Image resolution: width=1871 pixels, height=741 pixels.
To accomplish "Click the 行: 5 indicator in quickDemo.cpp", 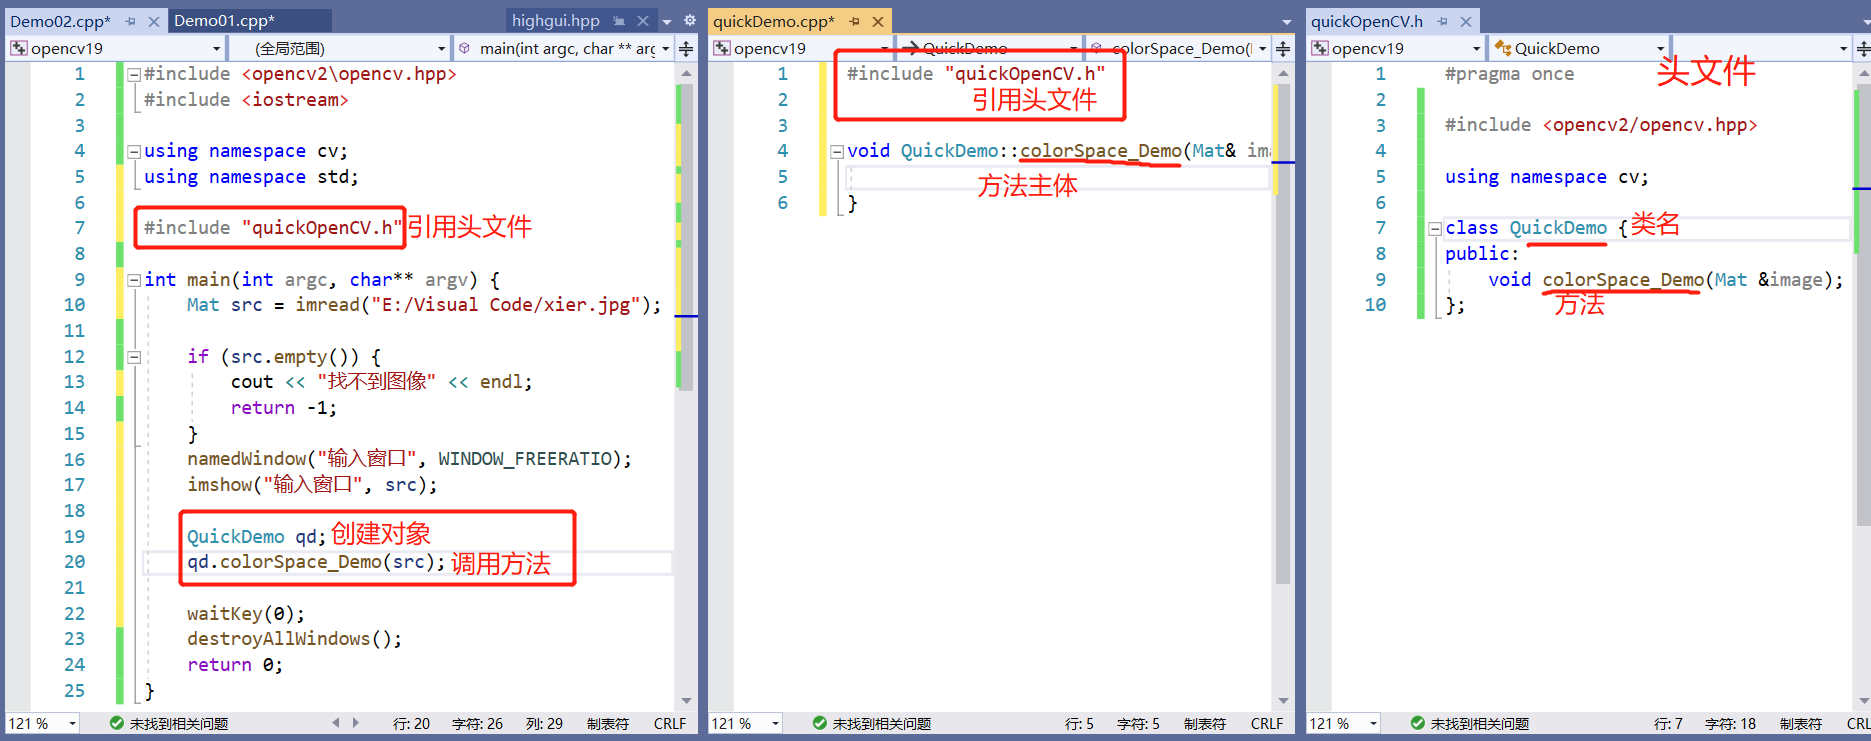I will 1080,724.
